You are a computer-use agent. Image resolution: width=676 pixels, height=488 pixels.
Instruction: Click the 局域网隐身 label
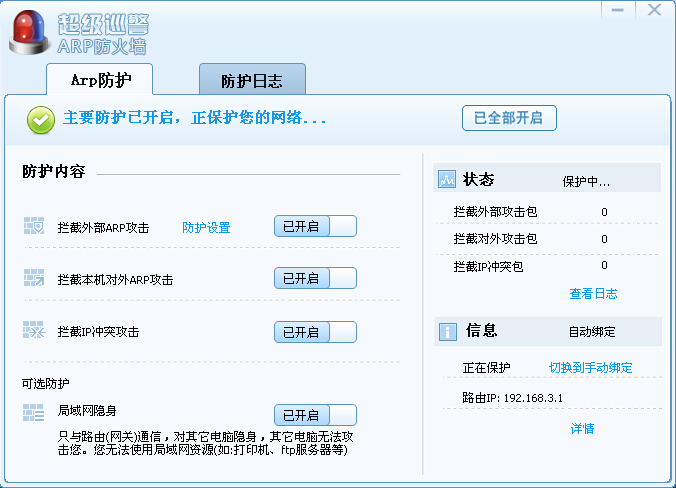coord(87,410)
